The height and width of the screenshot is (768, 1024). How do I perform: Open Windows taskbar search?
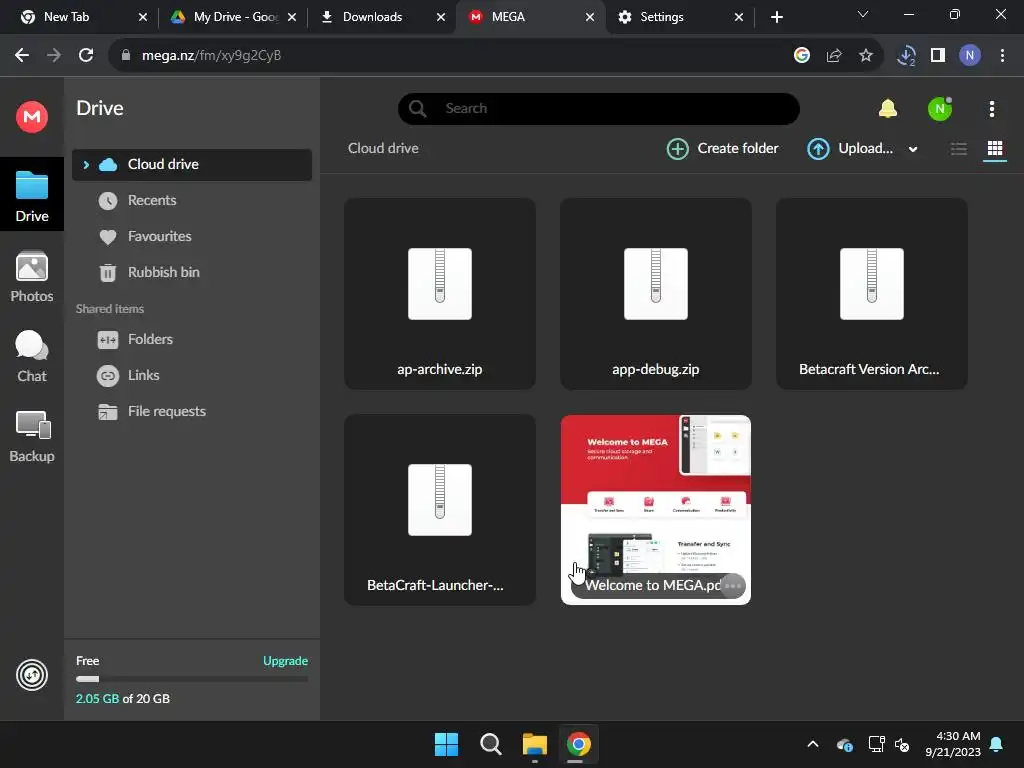490,744
